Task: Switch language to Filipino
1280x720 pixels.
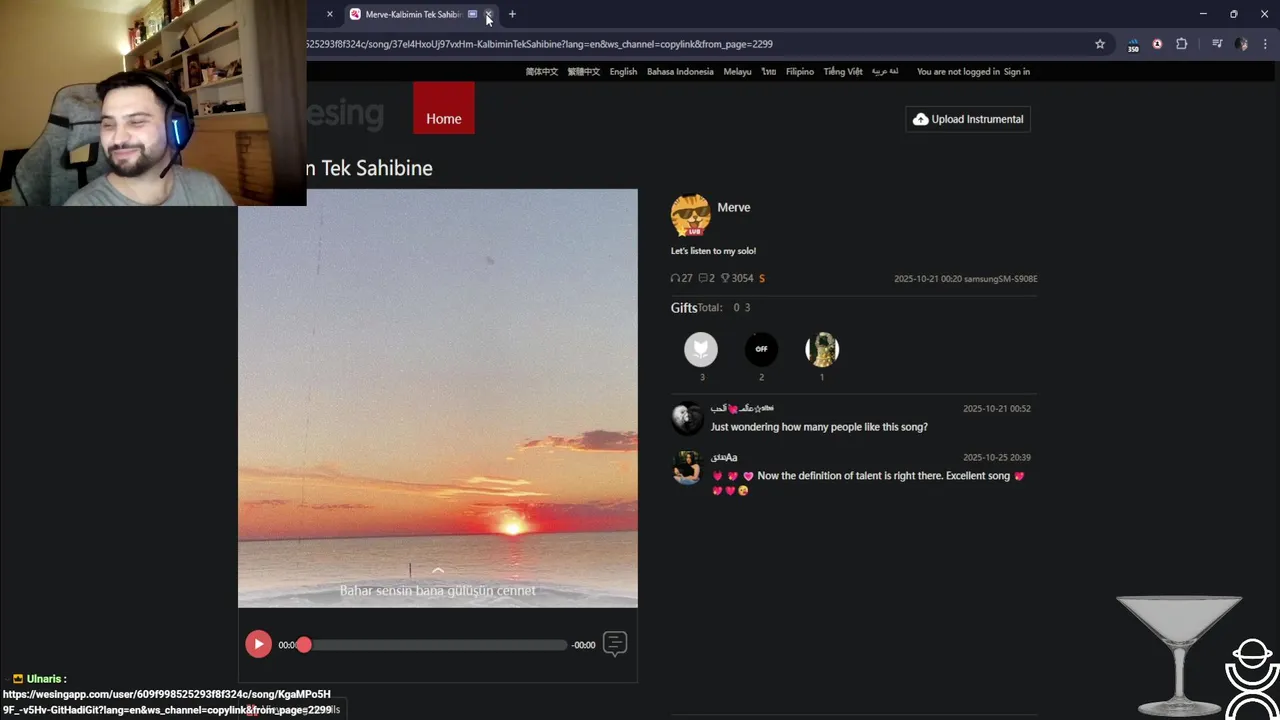Action: pos(800,72)
